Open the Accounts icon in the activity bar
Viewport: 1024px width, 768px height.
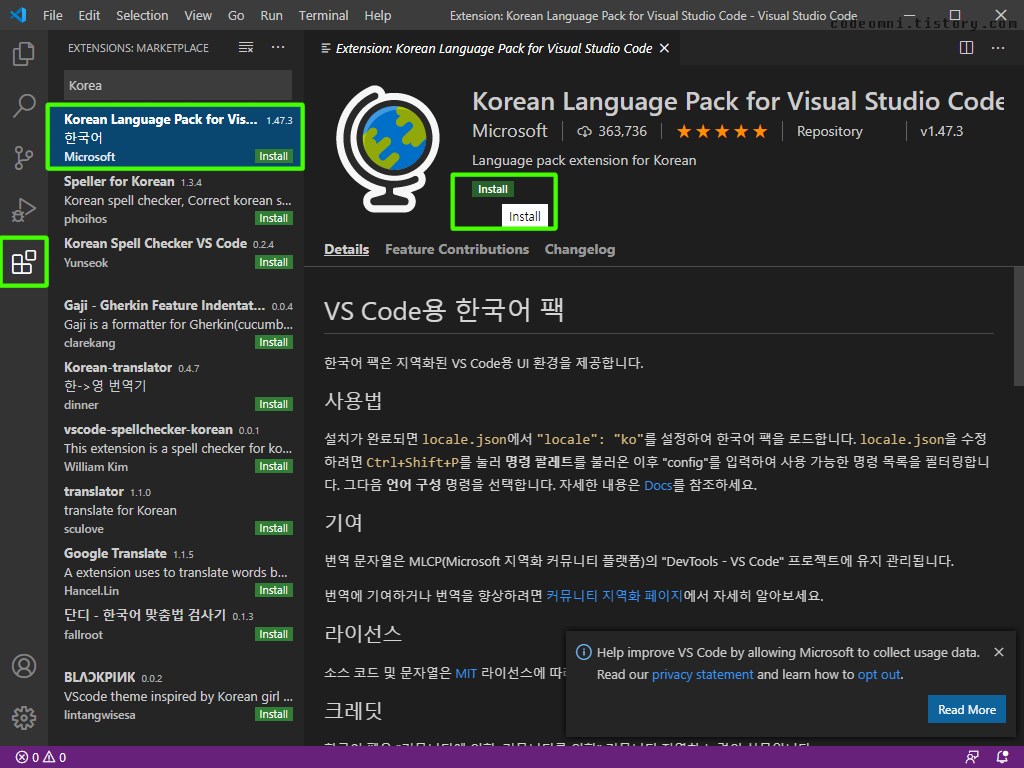pos(24,666)
